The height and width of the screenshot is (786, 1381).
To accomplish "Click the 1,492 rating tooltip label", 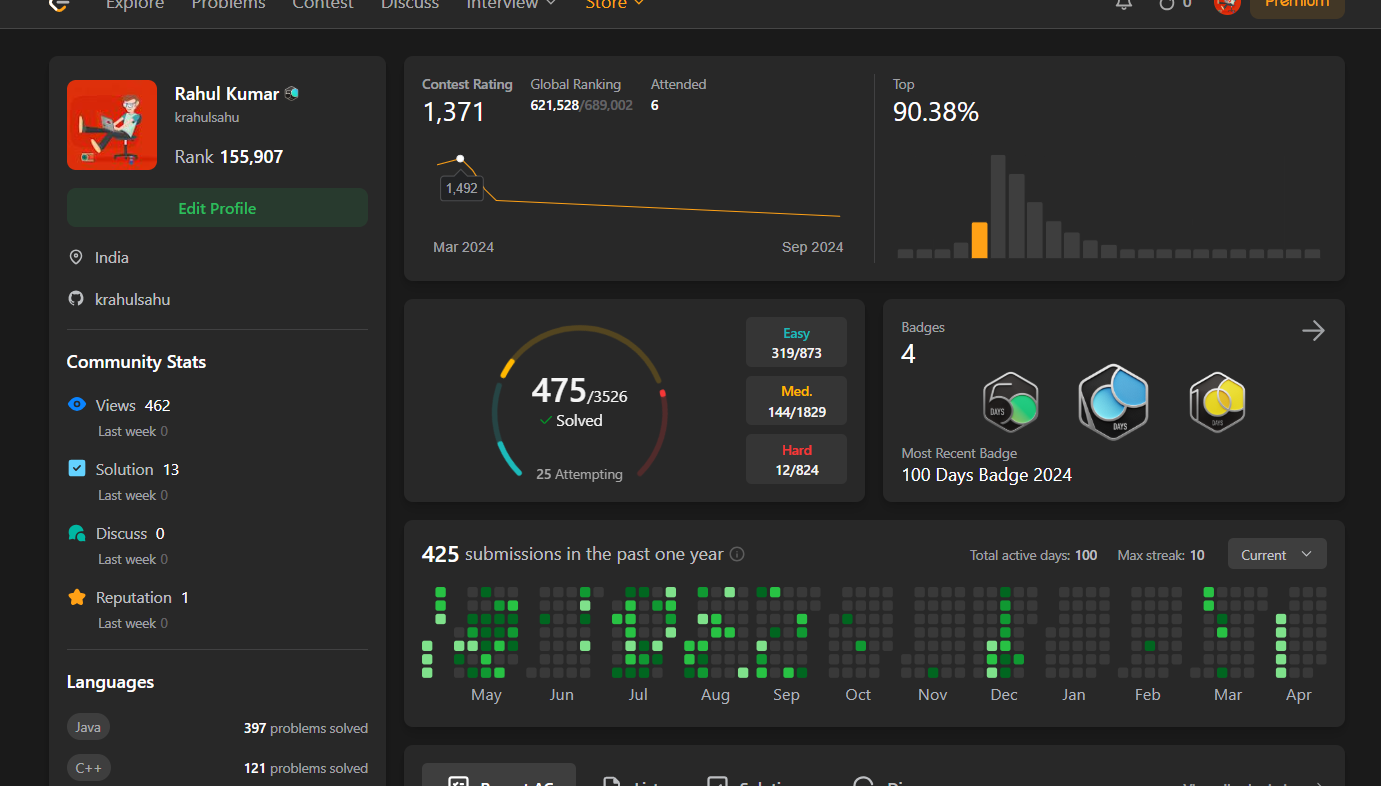I will pos(462,188).
